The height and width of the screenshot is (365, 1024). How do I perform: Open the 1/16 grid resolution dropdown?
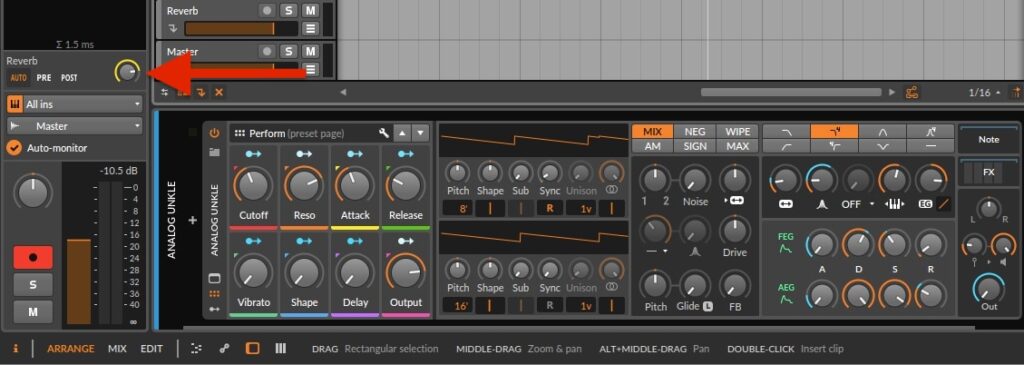985,93
